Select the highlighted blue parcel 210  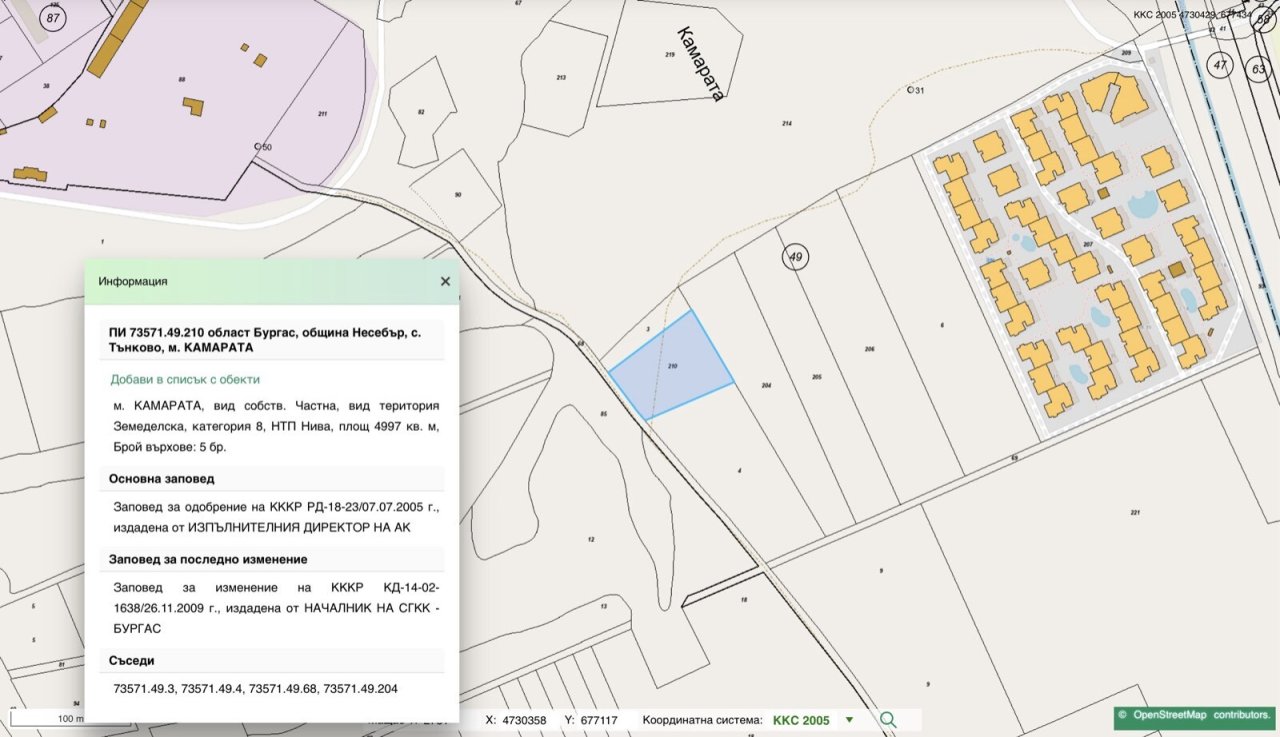(671, 366)
